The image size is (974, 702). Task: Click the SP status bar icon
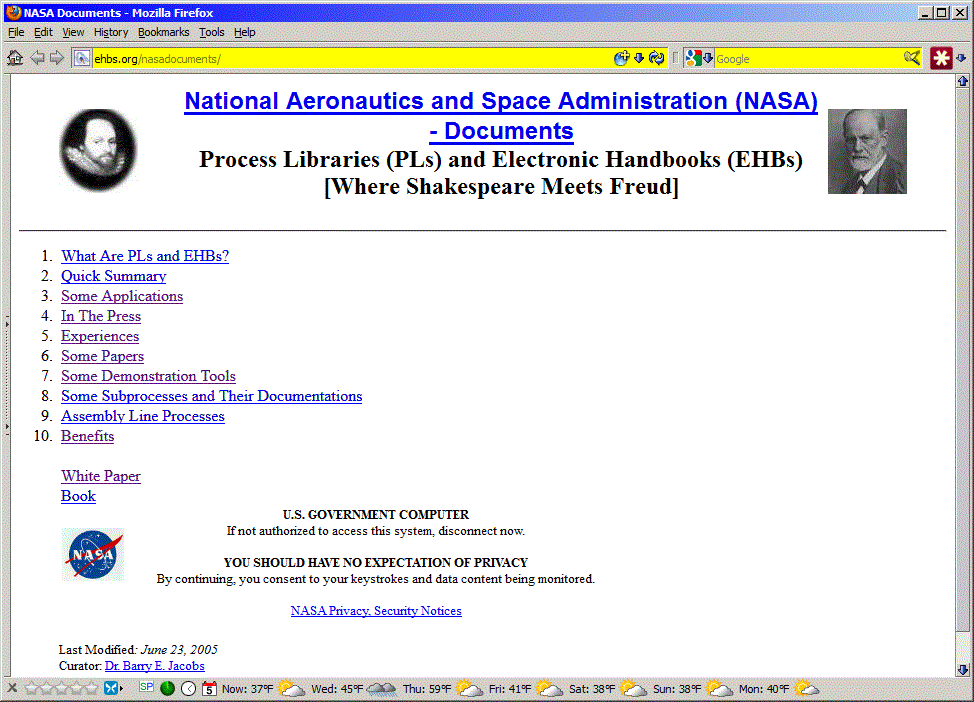(147, 686)
